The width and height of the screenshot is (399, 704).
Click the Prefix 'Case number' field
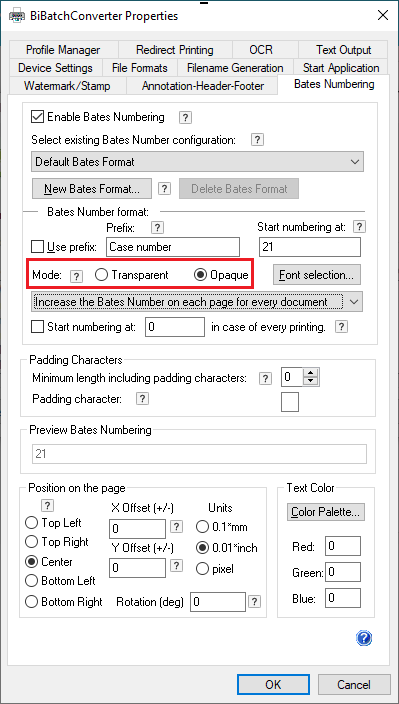[173, 247]
